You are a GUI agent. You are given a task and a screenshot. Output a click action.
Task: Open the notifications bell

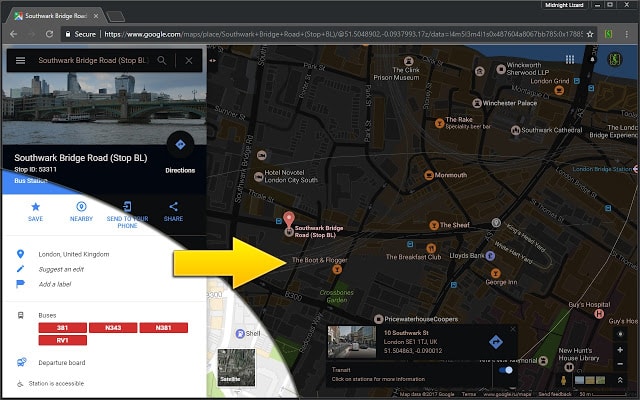pos(592,60)
